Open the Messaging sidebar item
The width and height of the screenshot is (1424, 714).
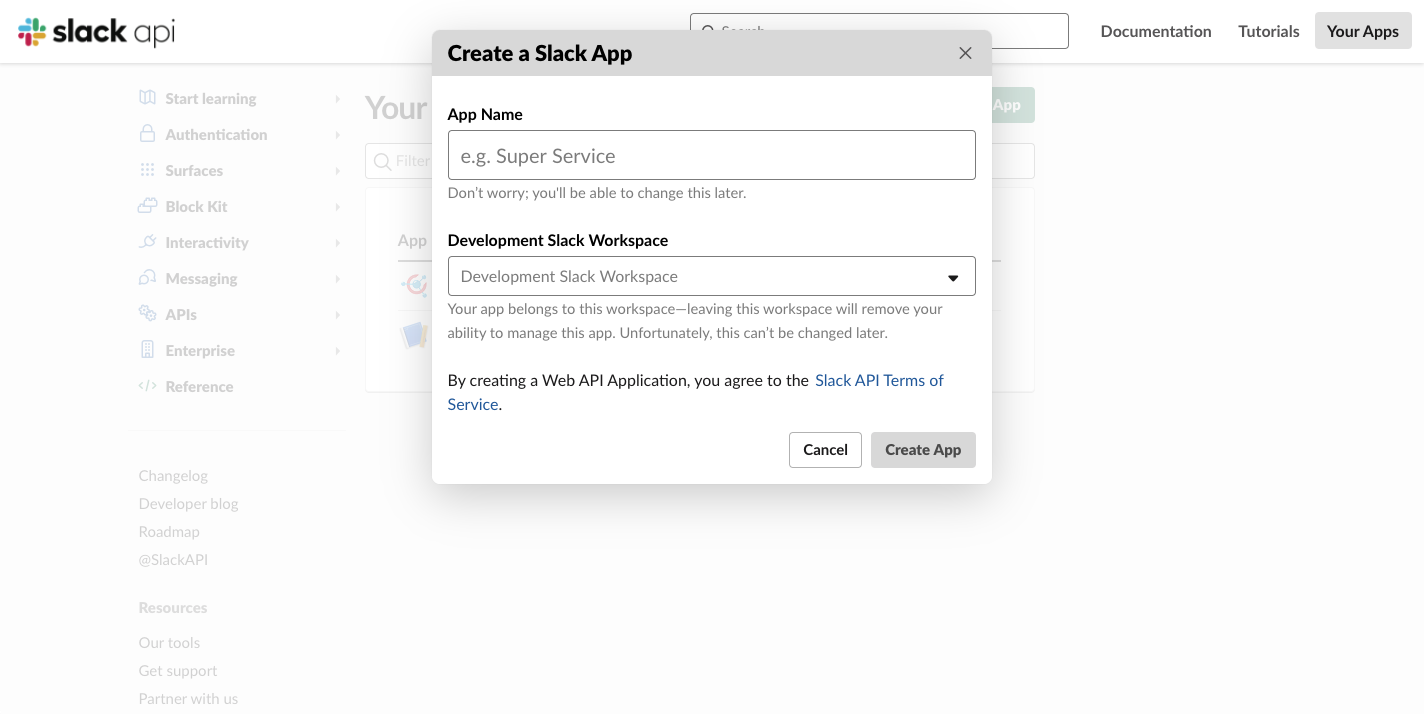pos(201,278)
